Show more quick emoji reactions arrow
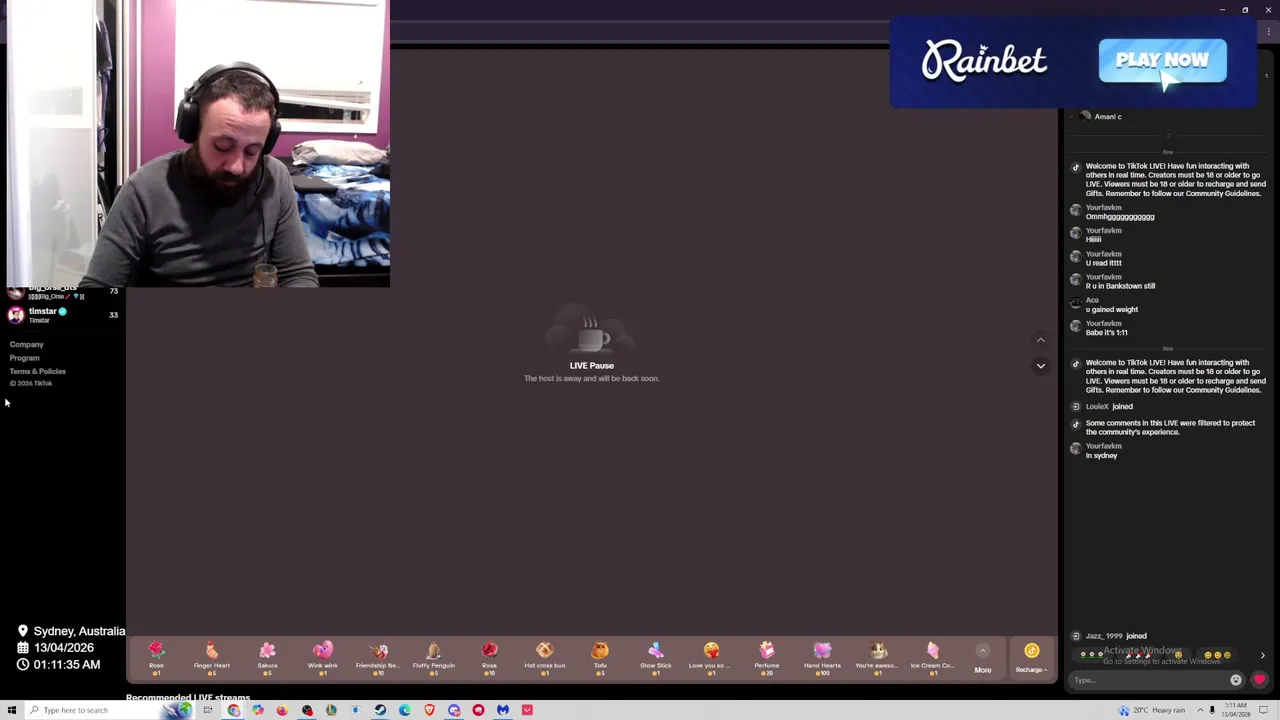Viewport: 1280px width, 720px height. coord(1262,656)
